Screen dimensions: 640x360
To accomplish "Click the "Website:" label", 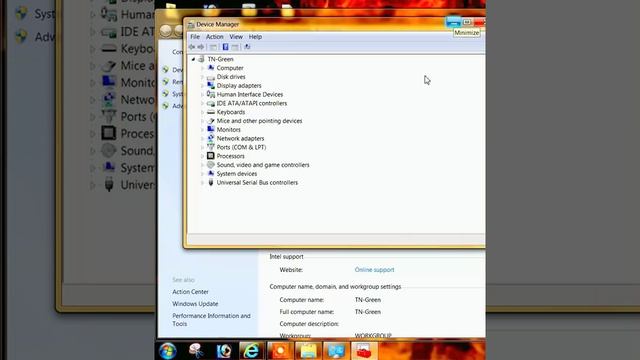I will (x=291, y=270).
